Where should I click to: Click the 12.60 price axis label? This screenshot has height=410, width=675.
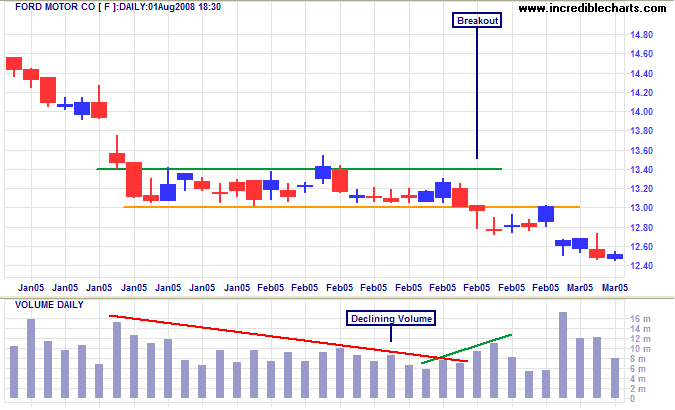point(641,247)
